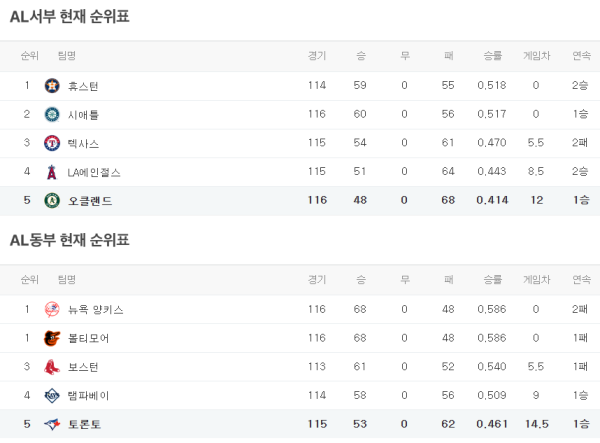Select the highlighted 토론토 team name
The height and width of the screenshot is (443, 600).
pos(83,425)
